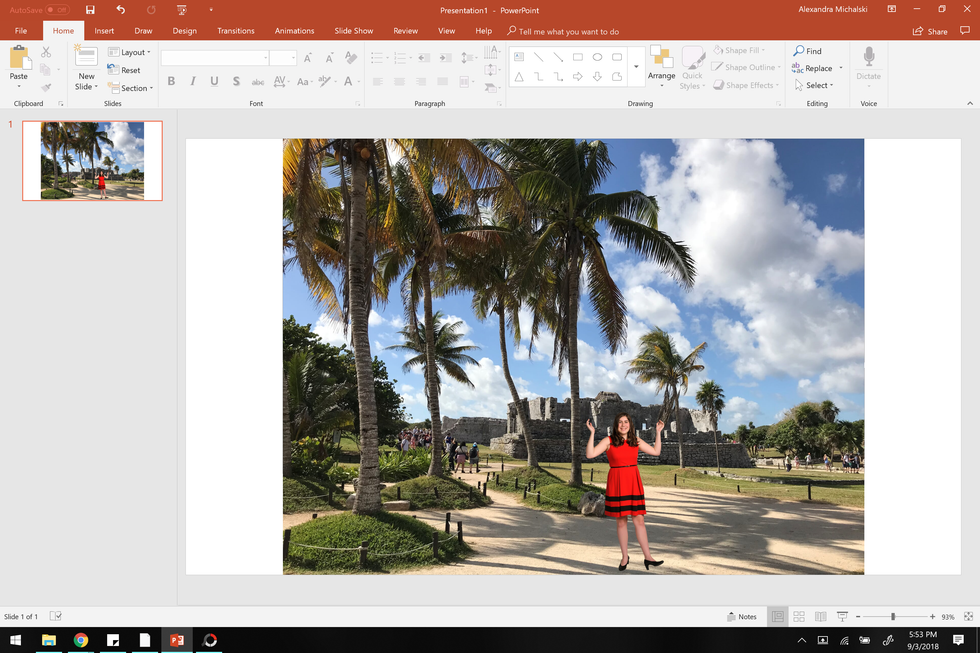The height and width of the screenshot is (653, 980).
Task: Click the Undo arrow icon
Action: [120, 9]
